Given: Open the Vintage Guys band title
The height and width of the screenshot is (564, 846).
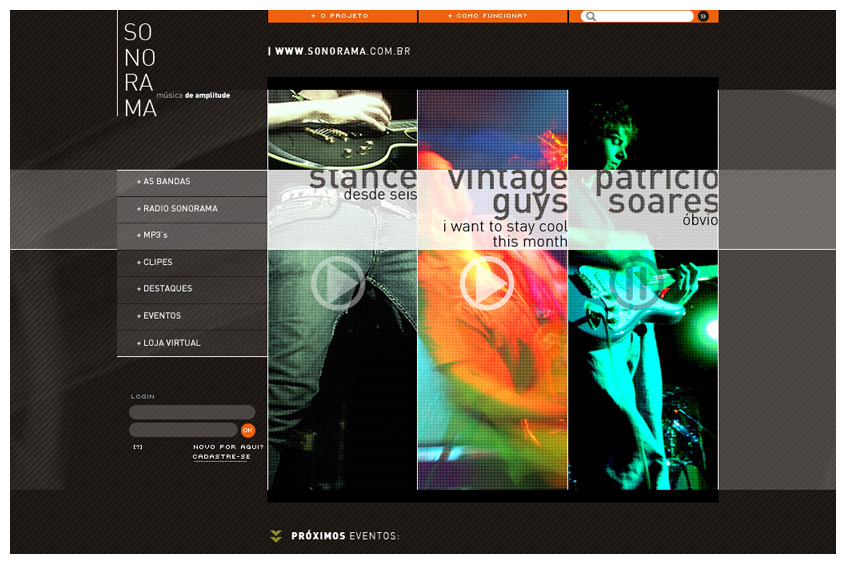Looking at the screenshot, I should click(508, 192).
